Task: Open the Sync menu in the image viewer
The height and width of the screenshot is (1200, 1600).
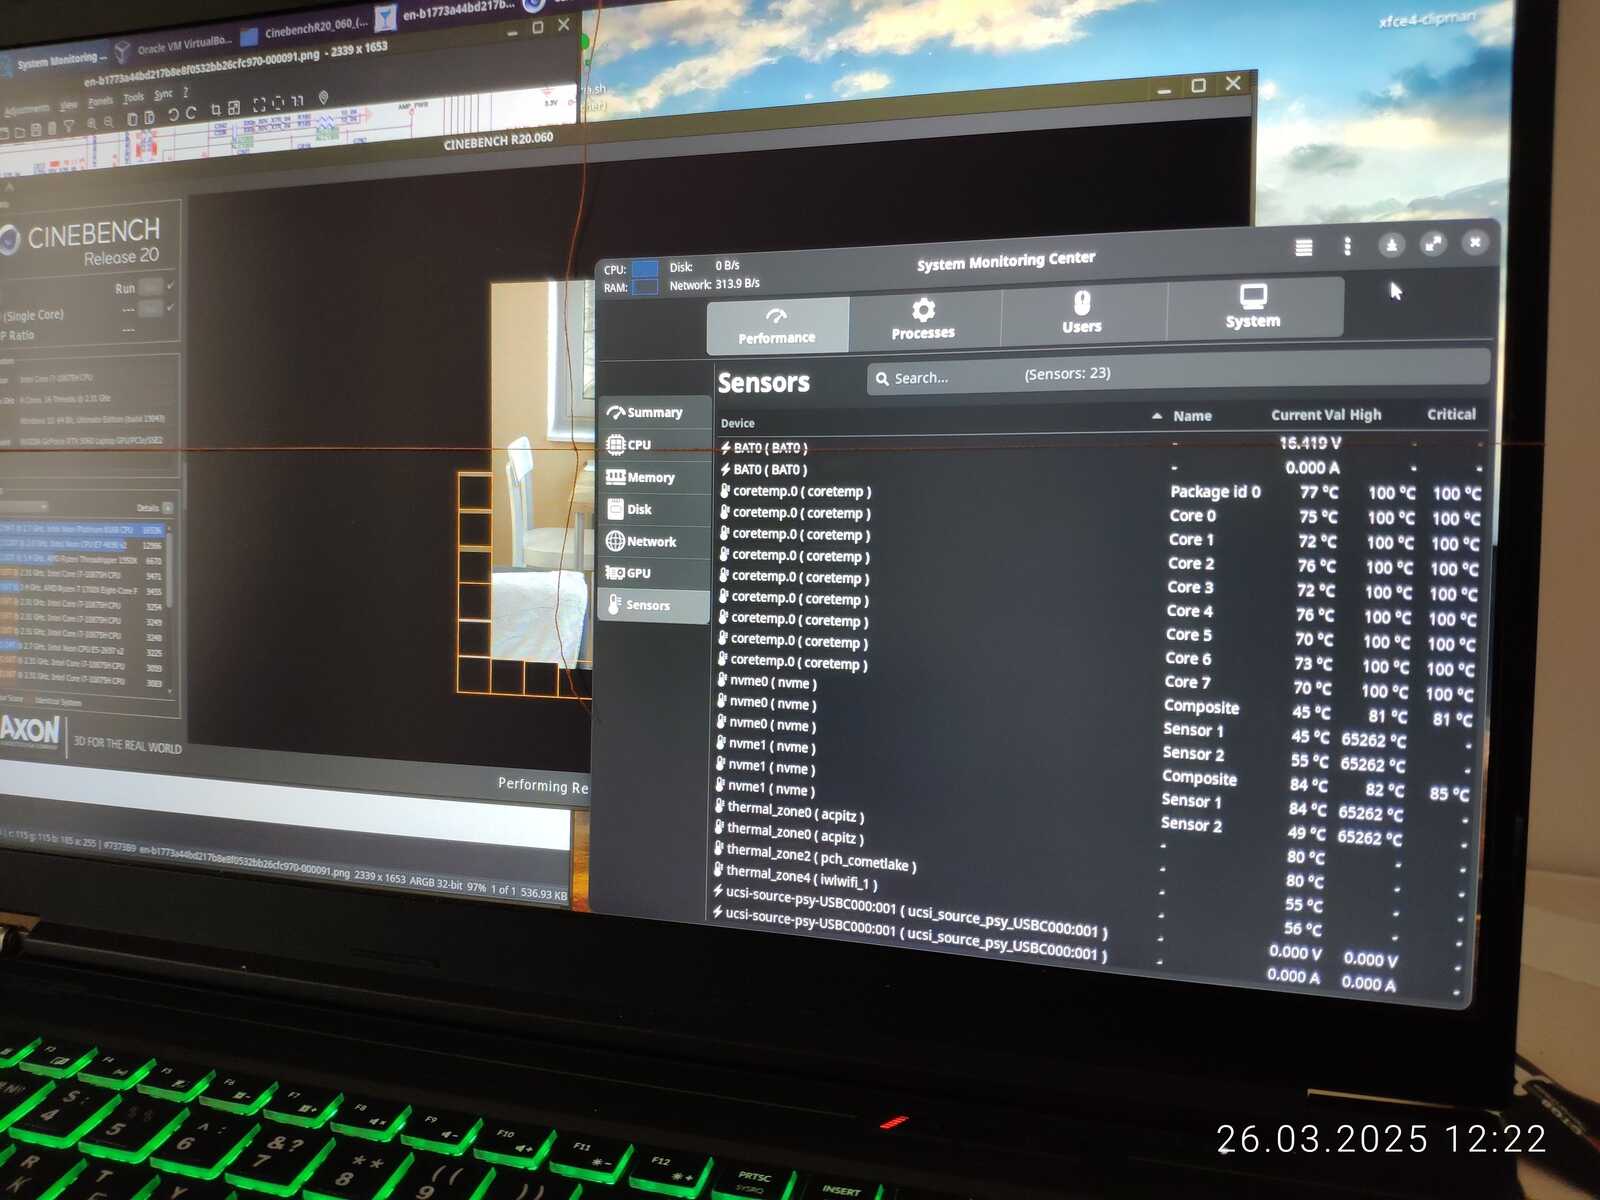Action: pyautogui.click(x=163, y=94)
